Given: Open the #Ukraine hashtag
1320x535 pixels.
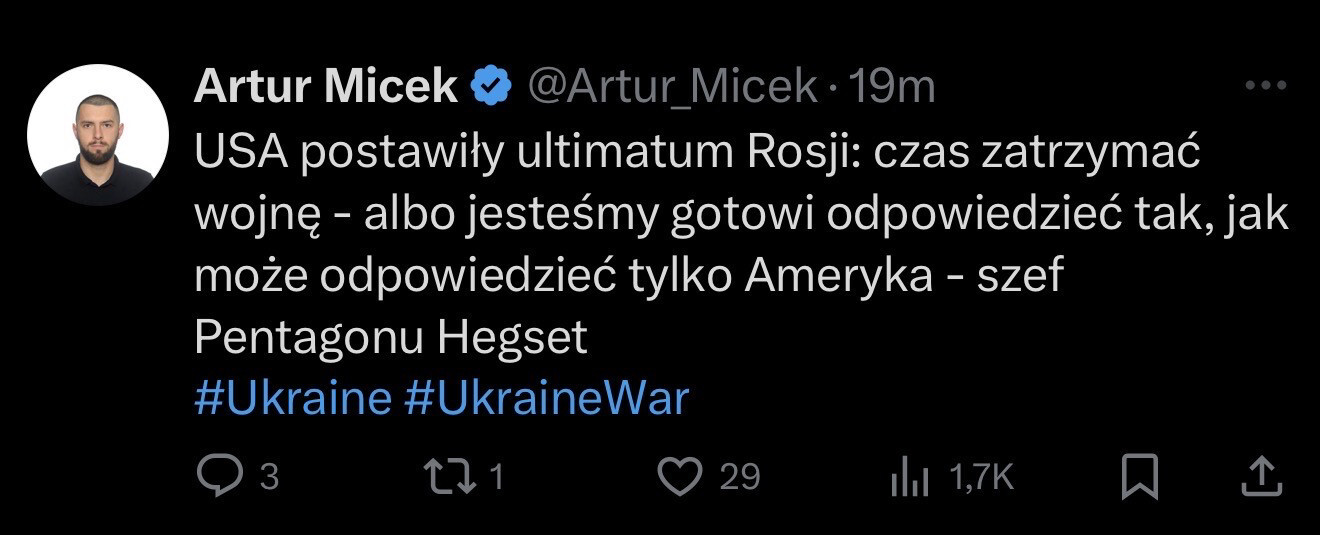Looking at the screenshot, I should coord(292,398).
